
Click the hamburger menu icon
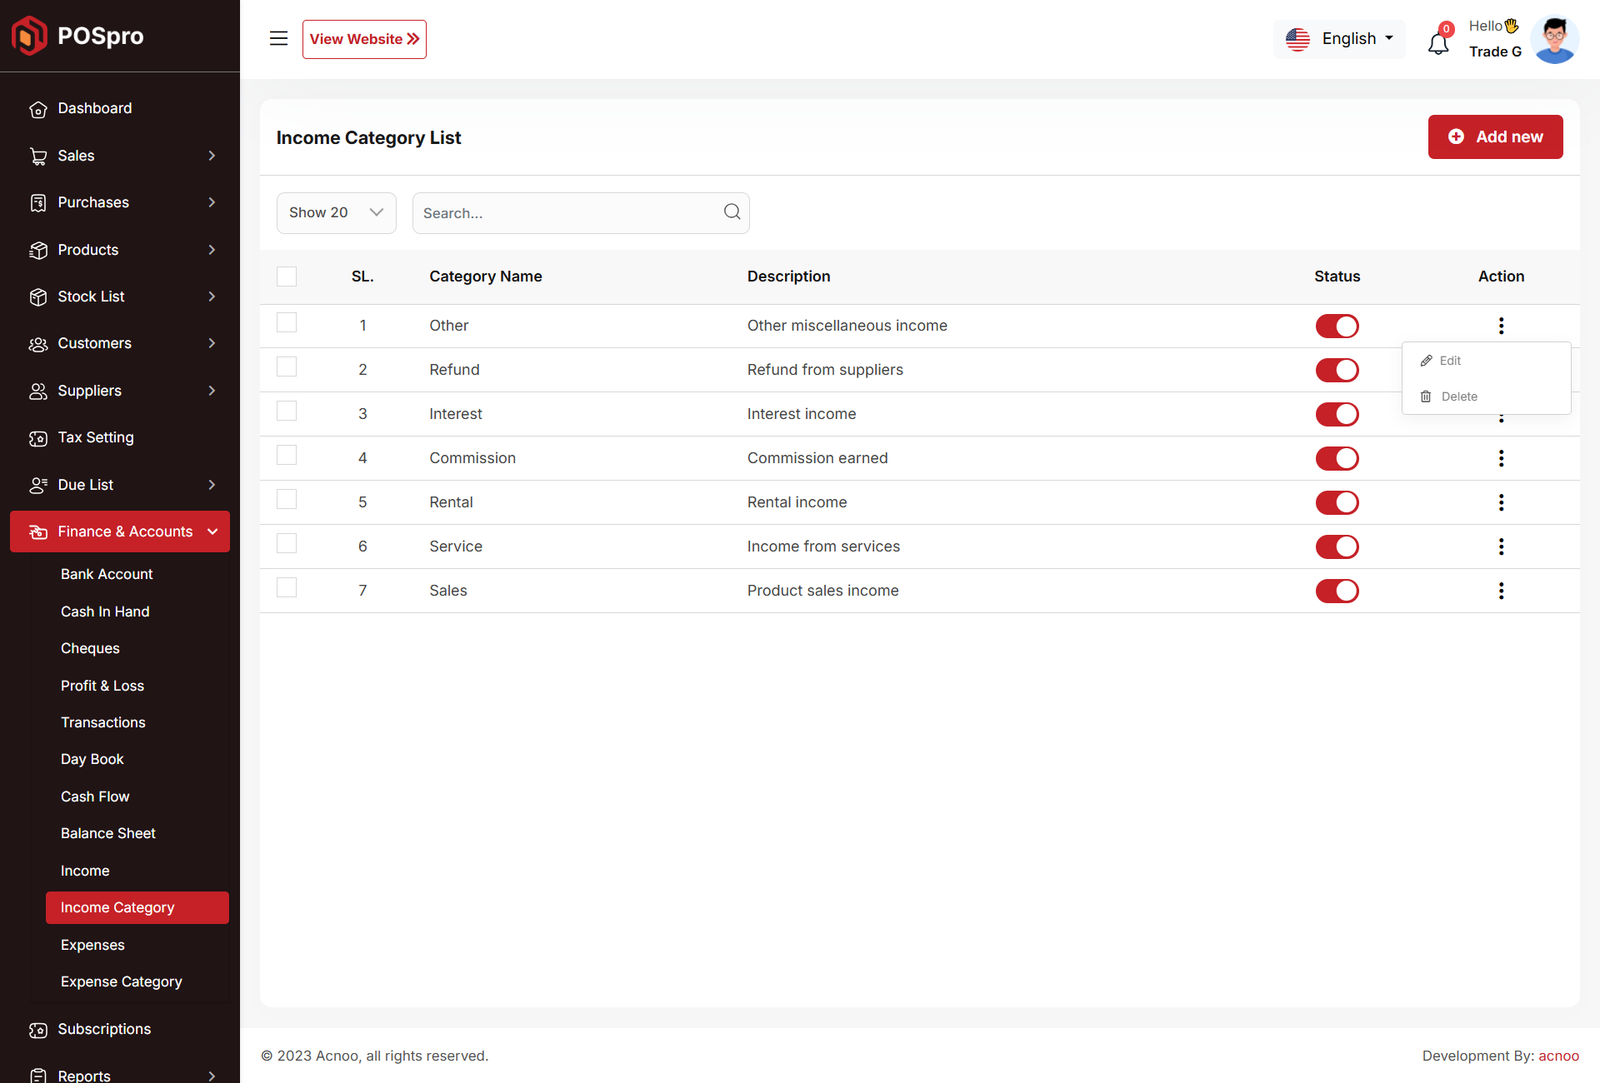click(278, 39)
